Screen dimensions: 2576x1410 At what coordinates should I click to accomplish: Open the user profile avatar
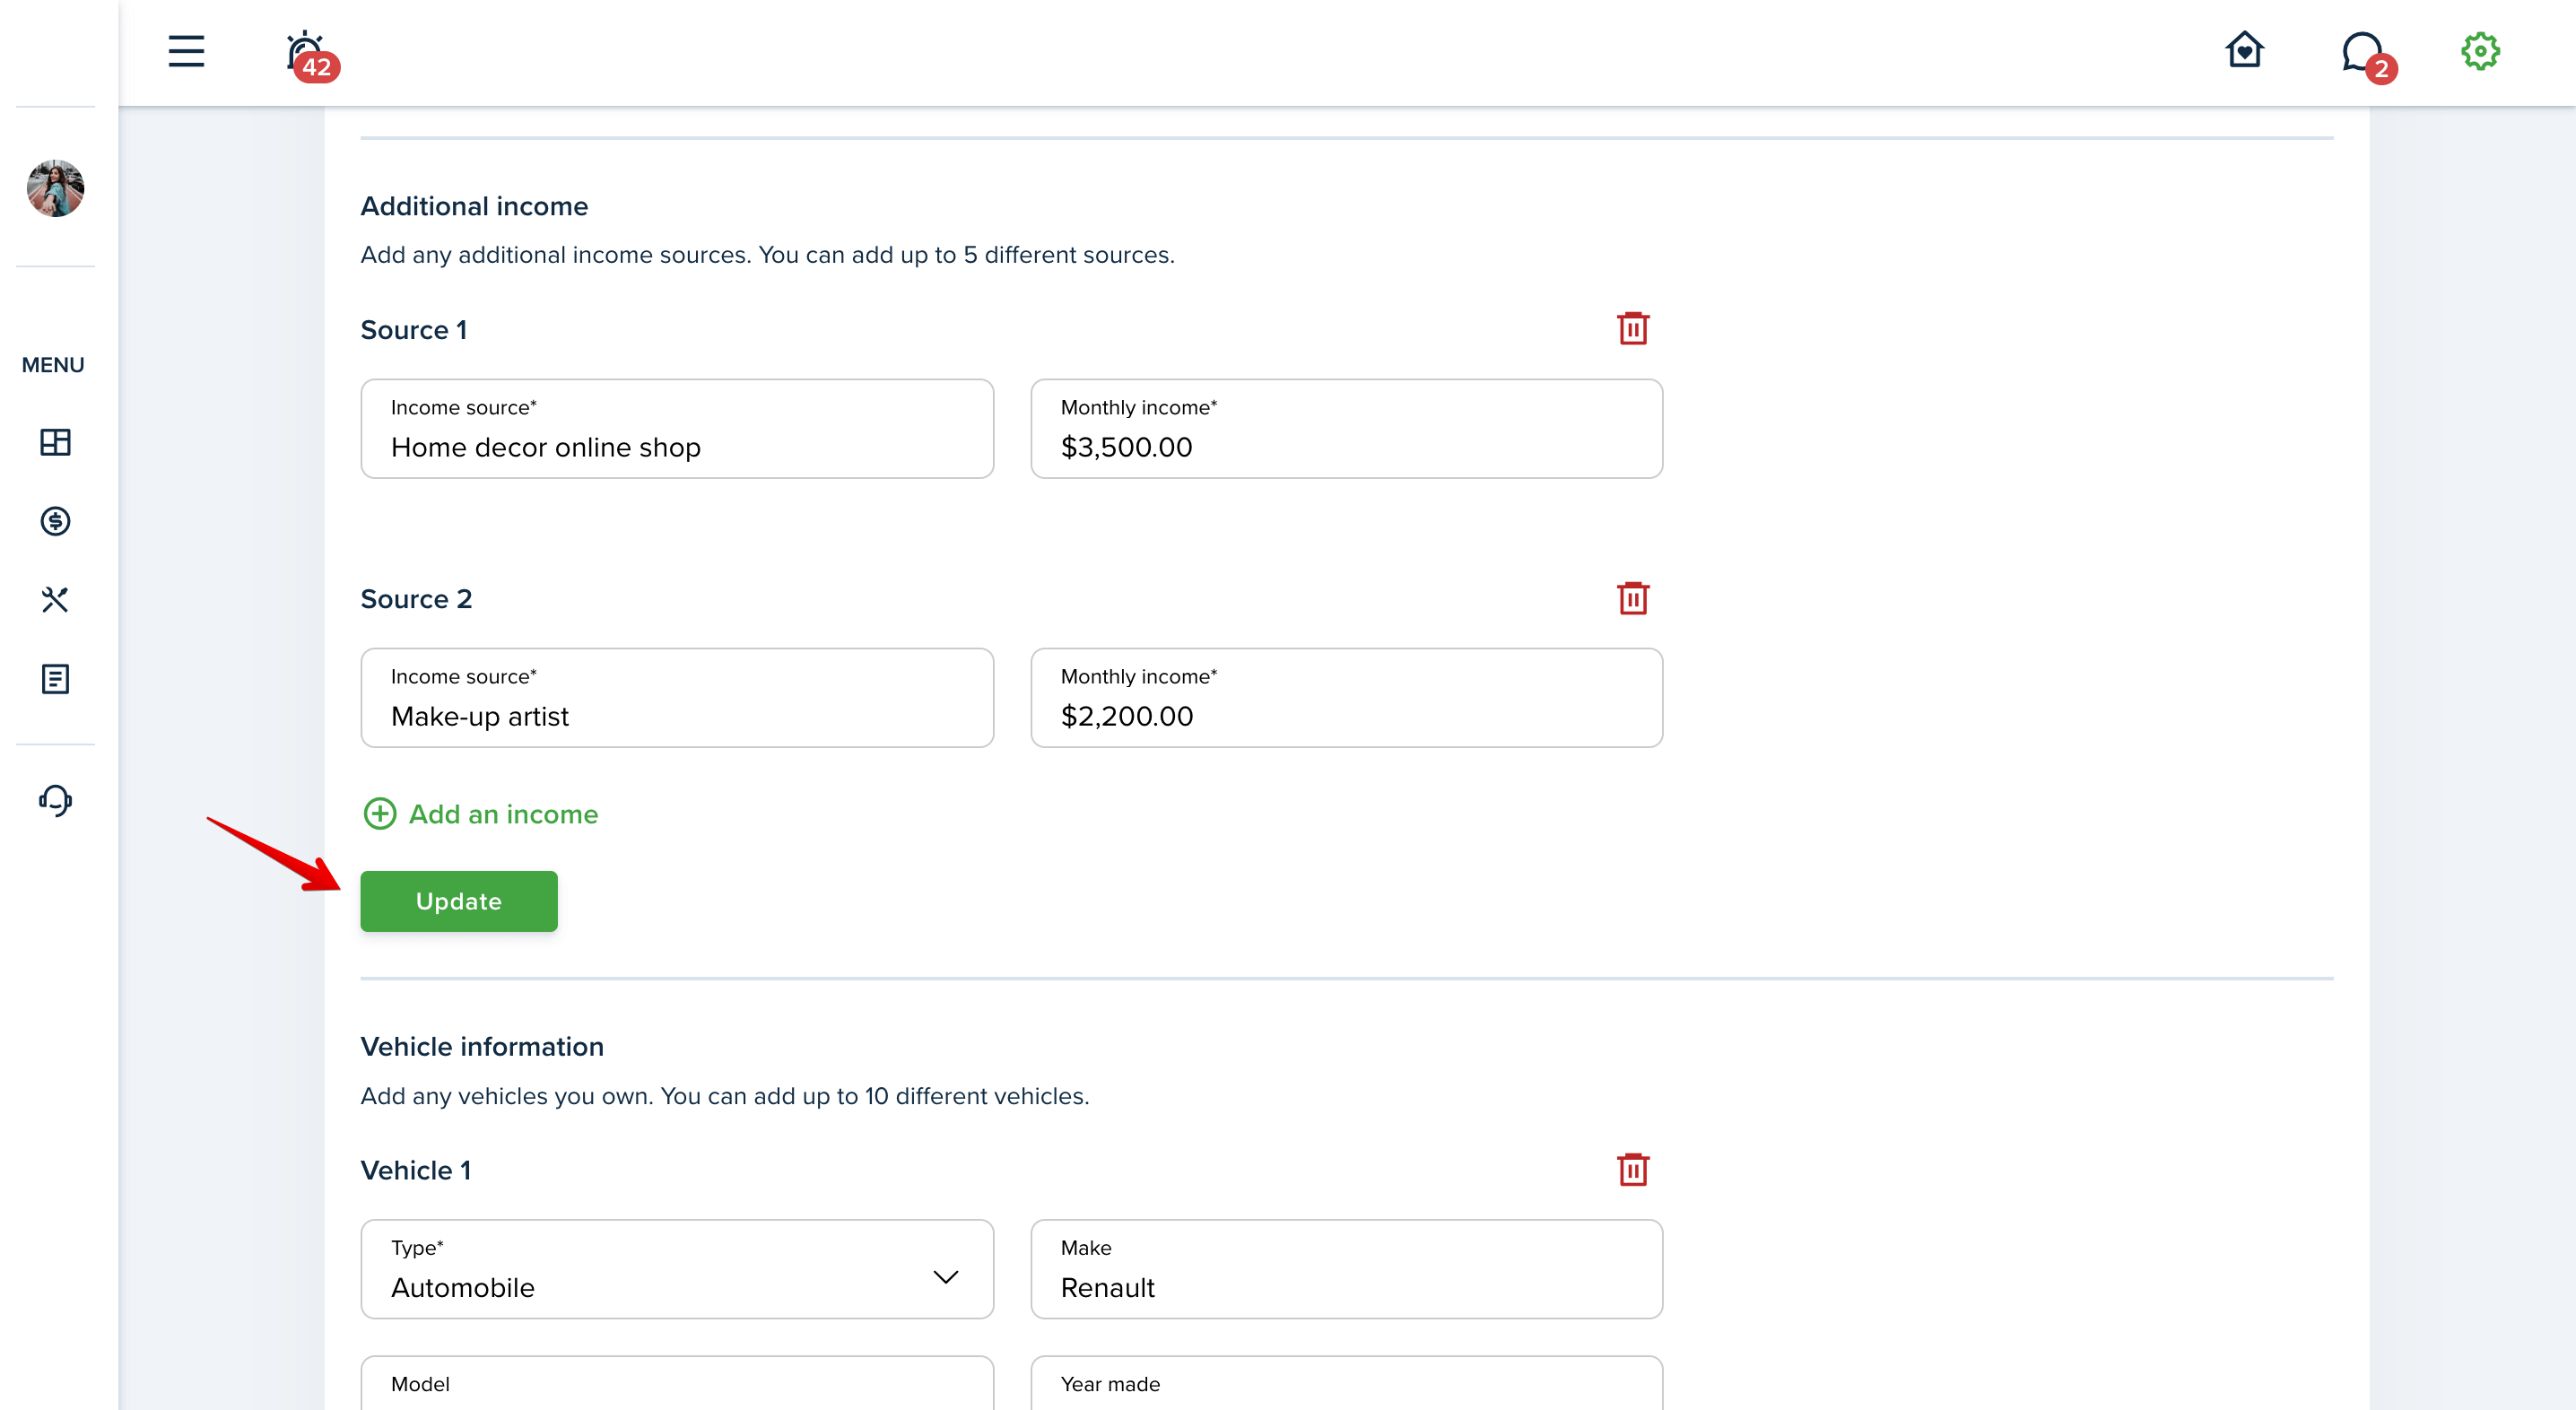[x=55, y=188]
